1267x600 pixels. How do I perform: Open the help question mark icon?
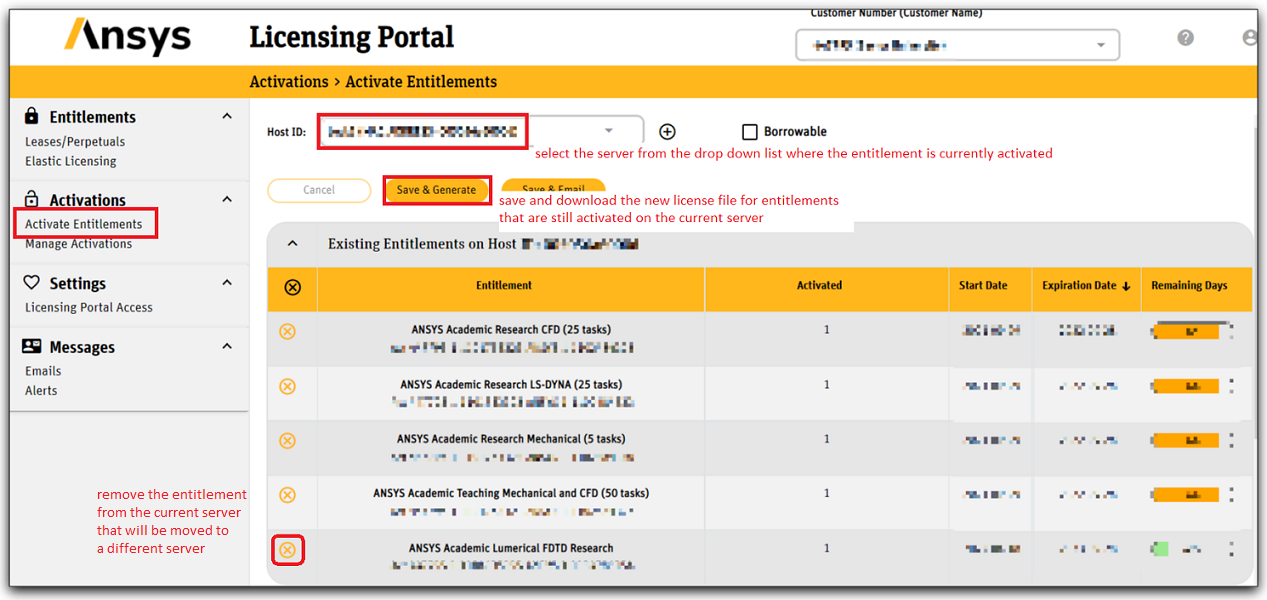pyautogui.click(x=1185, y=38)
